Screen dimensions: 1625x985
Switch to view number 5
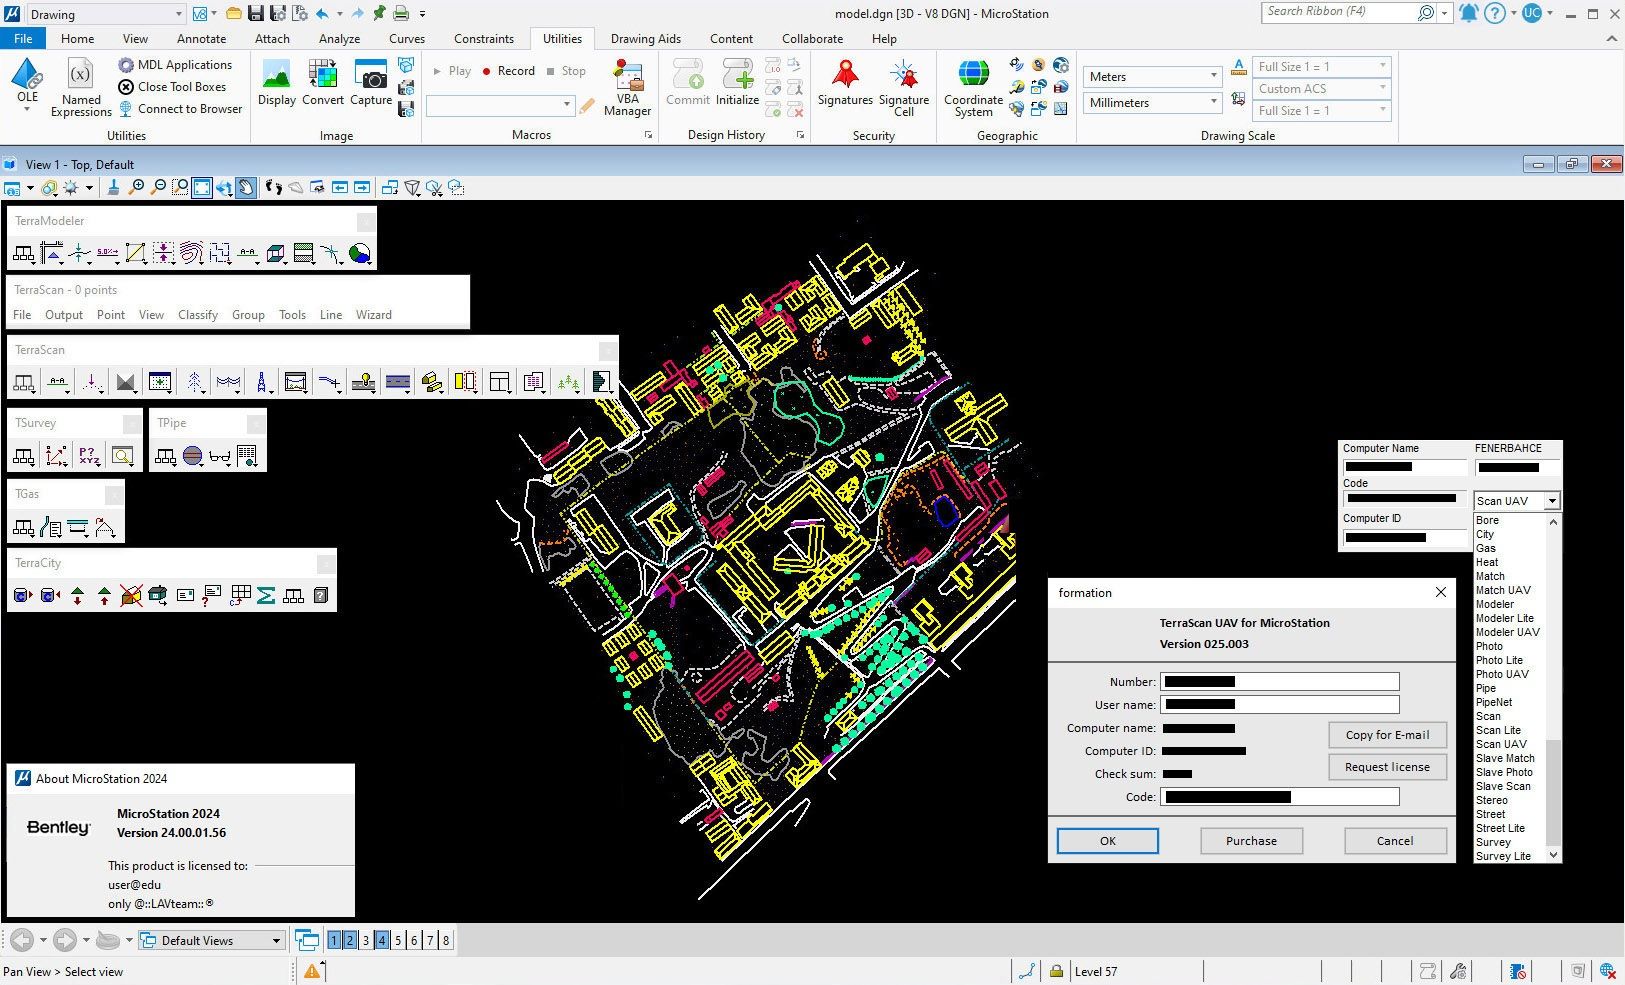tap(397, 940)
